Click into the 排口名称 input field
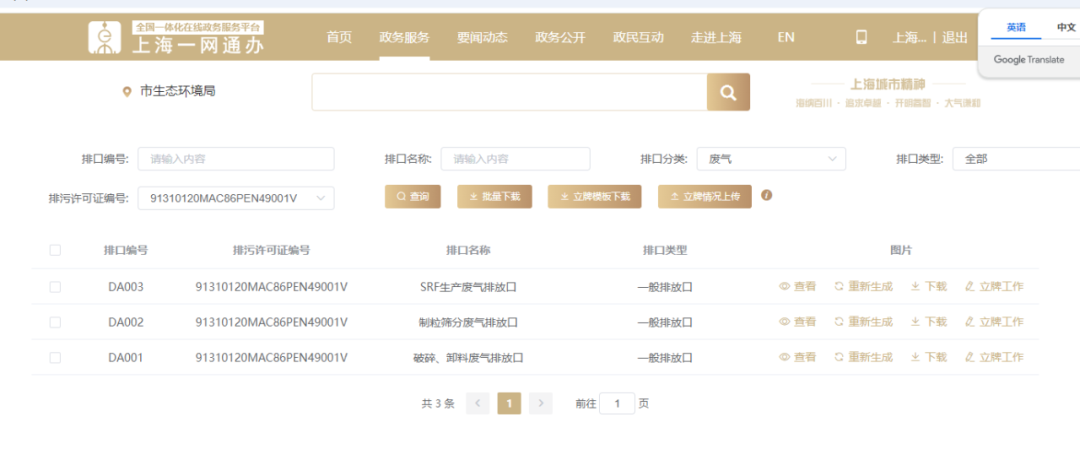This screenshot has width=1080, height=460. click(x=515, y=159)
